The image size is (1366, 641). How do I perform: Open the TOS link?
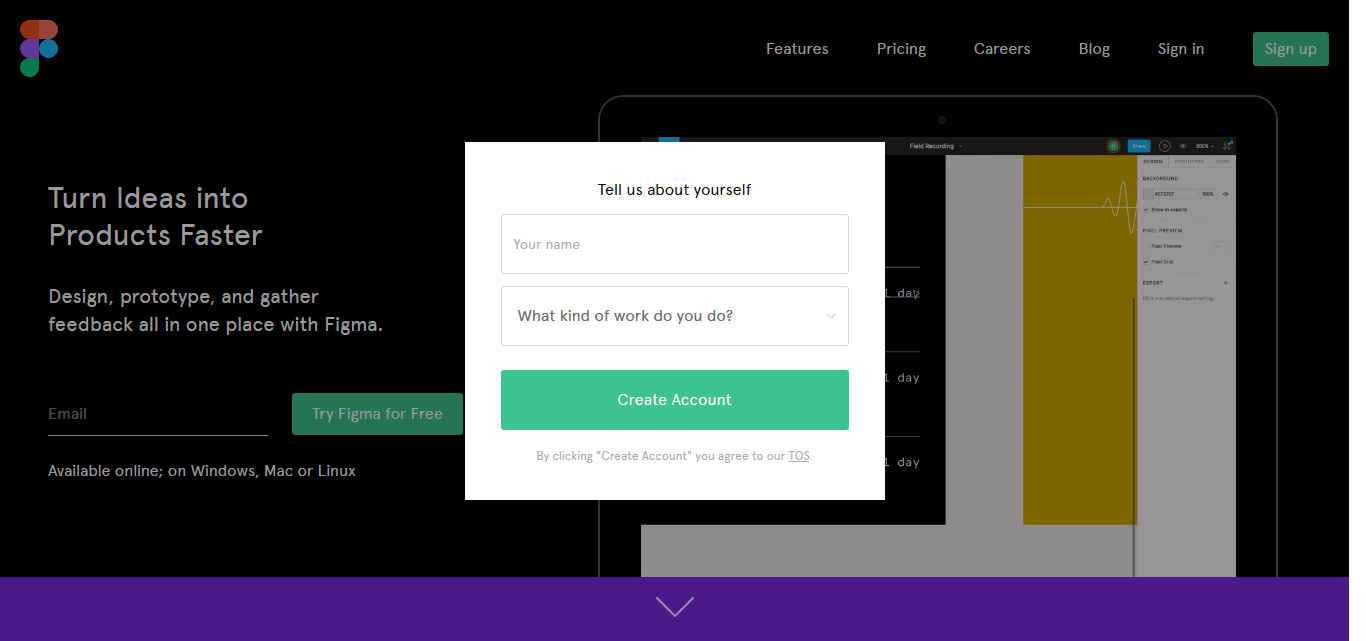pyautogui.click(x=799, y=456)
